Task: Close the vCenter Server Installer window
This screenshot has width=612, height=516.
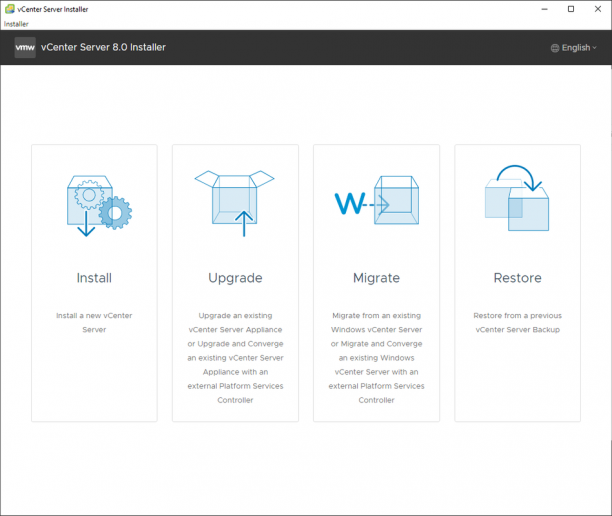Action: [598, 9]
